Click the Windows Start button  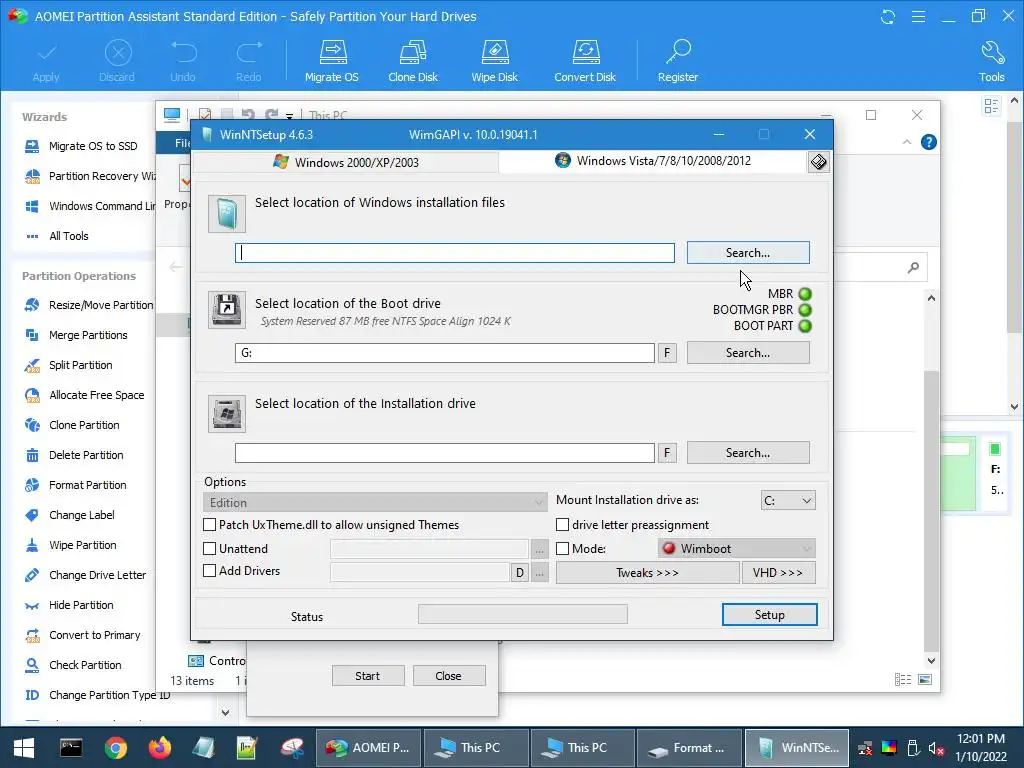pos(24,747)
